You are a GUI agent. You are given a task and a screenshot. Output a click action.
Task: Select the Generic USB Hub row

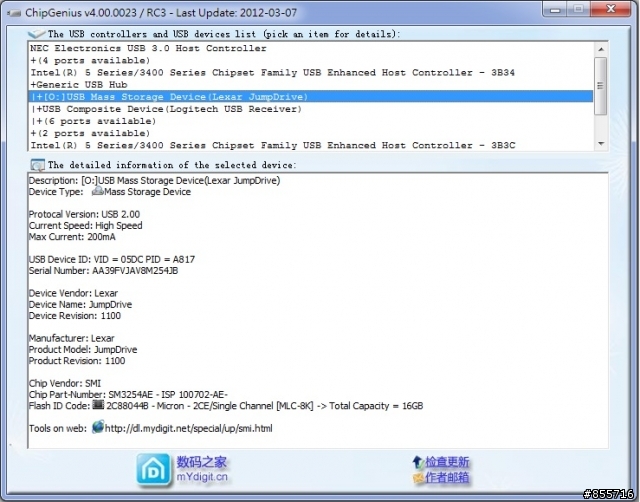pyautogui.click(x=311, y=84)
